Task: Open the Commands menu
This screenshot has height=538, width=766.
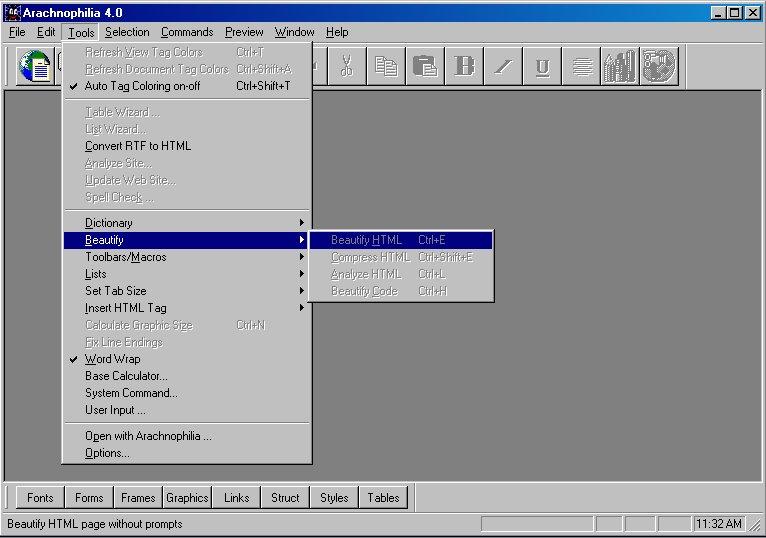Action: pyautogui.click(x=187, y=32)
